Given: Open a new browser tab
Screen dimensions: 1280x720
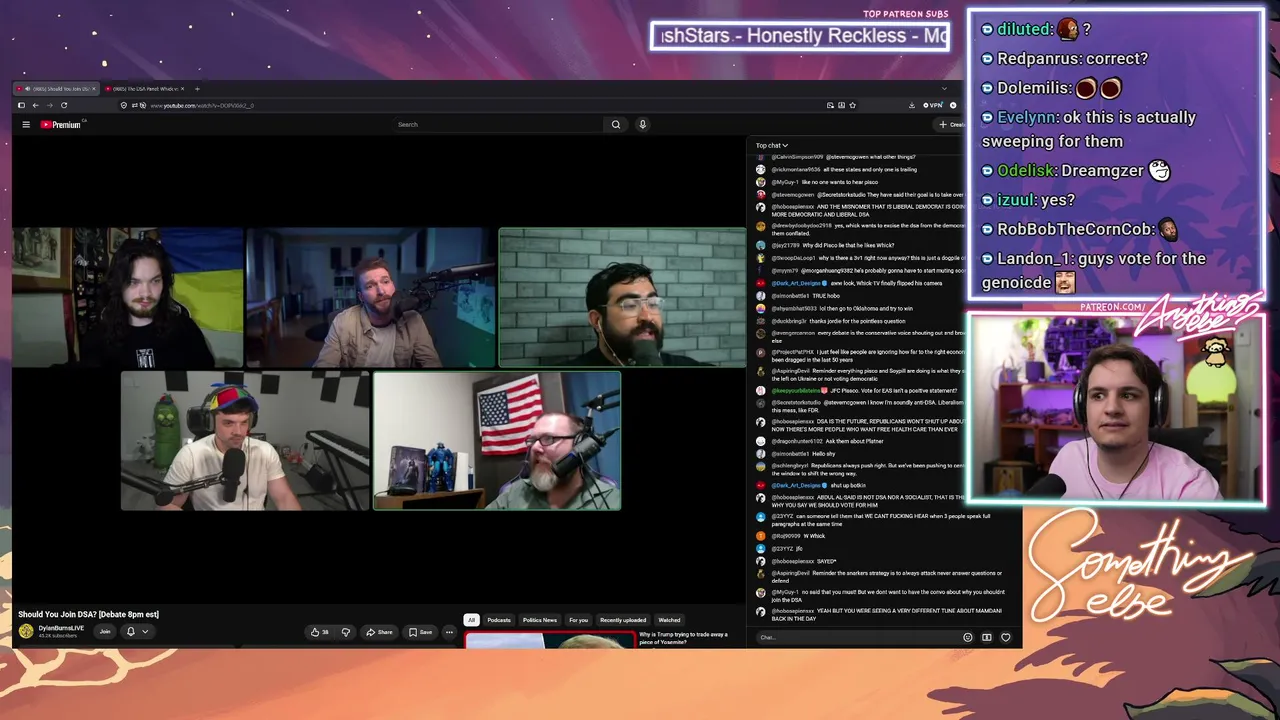Looking at the screenshot, I should point(197,89).
